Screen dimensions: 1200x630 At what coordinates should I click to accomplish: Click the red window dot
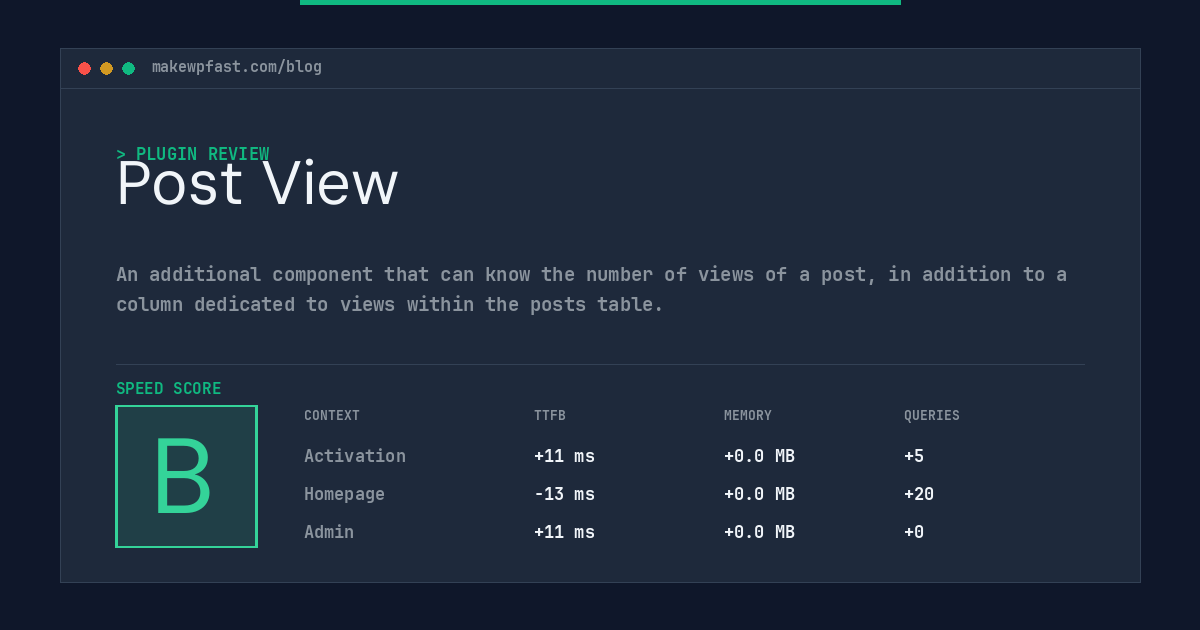(x=84, y=68)
